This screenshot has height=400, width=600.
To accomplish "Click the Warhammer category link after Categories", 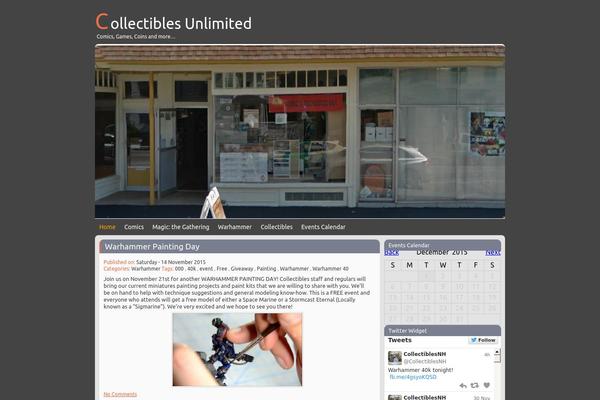I will pyautogui.click(x=145, y=269).
